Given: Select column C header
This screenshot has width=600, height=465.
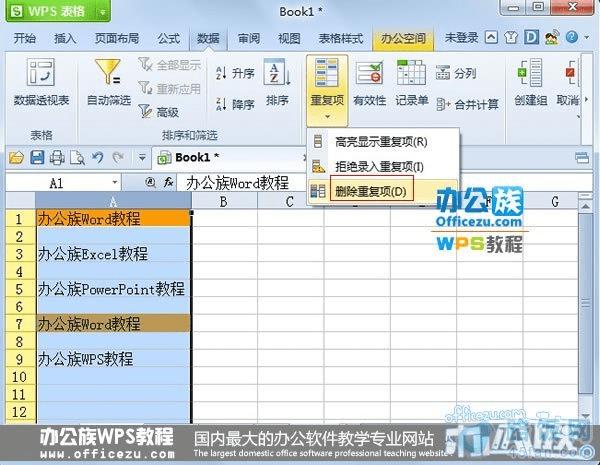Looking at the screenshot, I should (290, 201).
